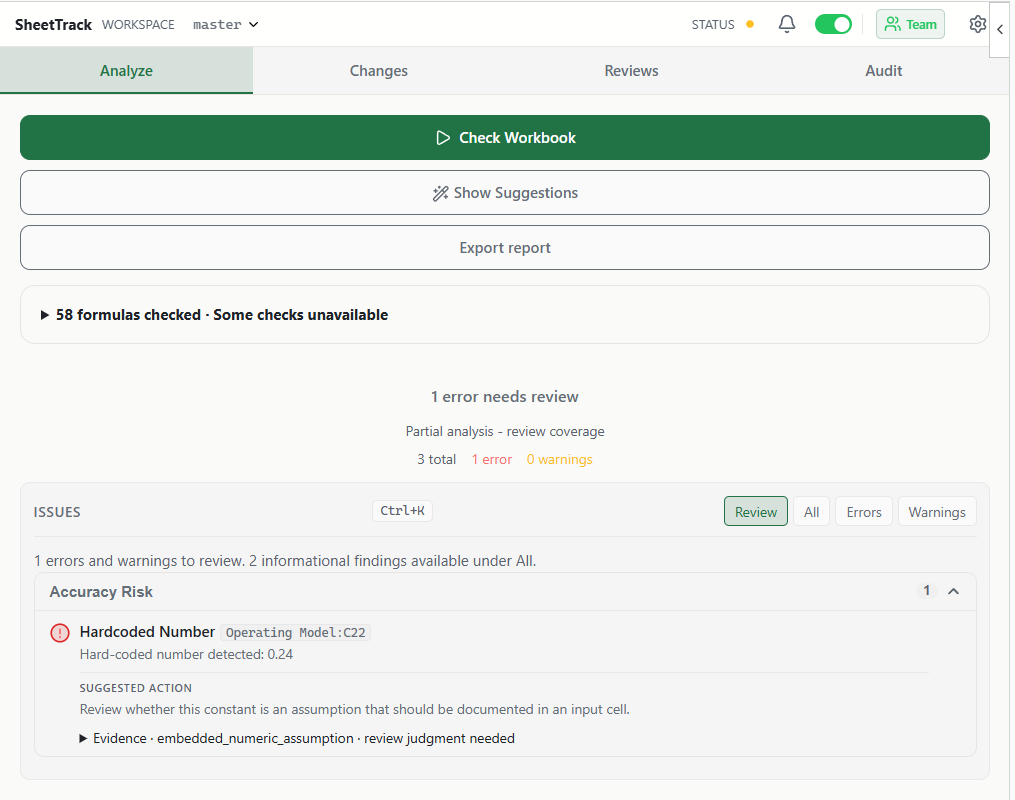Viewport: 1015px width, 800px height.
Task: Click the '1 error' count text
Action: [x=491, y=460]
